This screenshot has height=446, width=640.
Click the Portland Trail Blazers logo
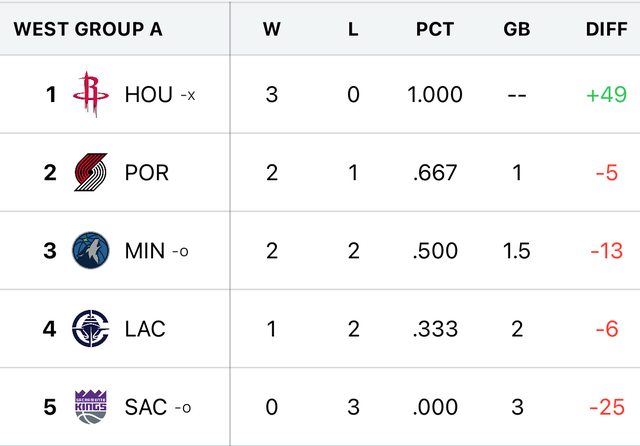click(x=92, y=173)
